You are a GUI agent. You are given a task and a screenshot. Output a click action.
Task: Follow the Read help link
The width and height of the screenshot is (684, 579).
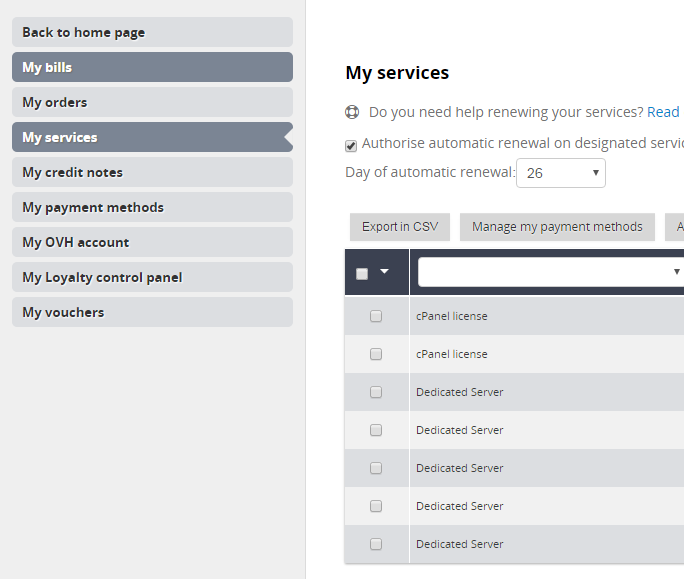pyautogui.click(x=663, y=112)
